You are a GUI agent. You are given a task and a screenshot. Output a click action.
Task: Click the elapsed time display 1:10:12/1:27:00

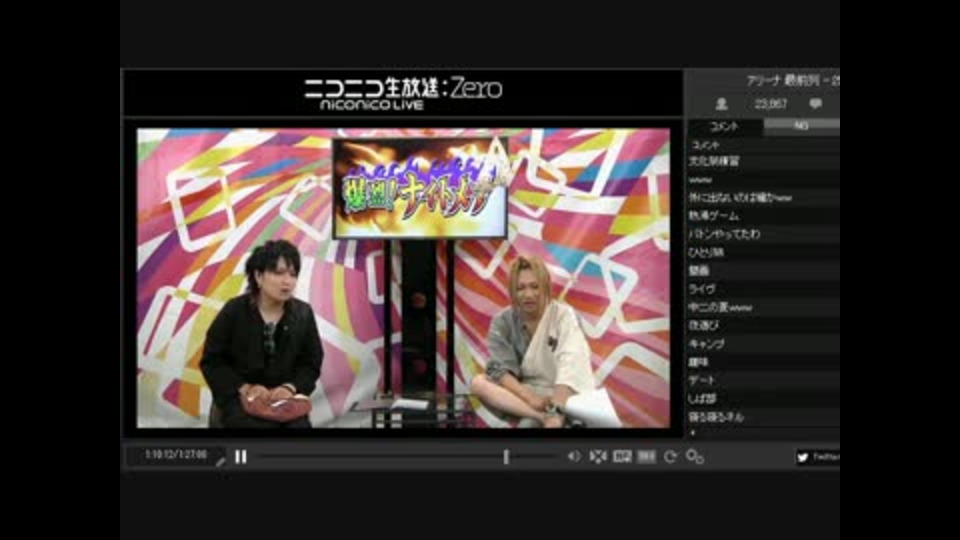point(176,455)
